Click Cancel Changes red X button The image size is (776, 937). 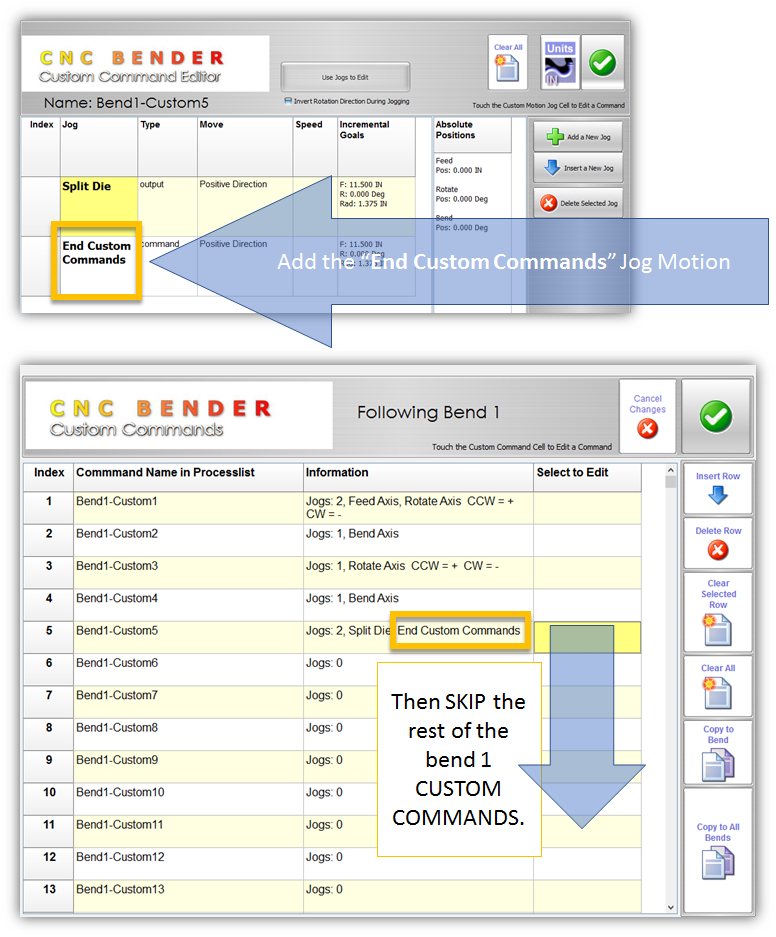648,416
